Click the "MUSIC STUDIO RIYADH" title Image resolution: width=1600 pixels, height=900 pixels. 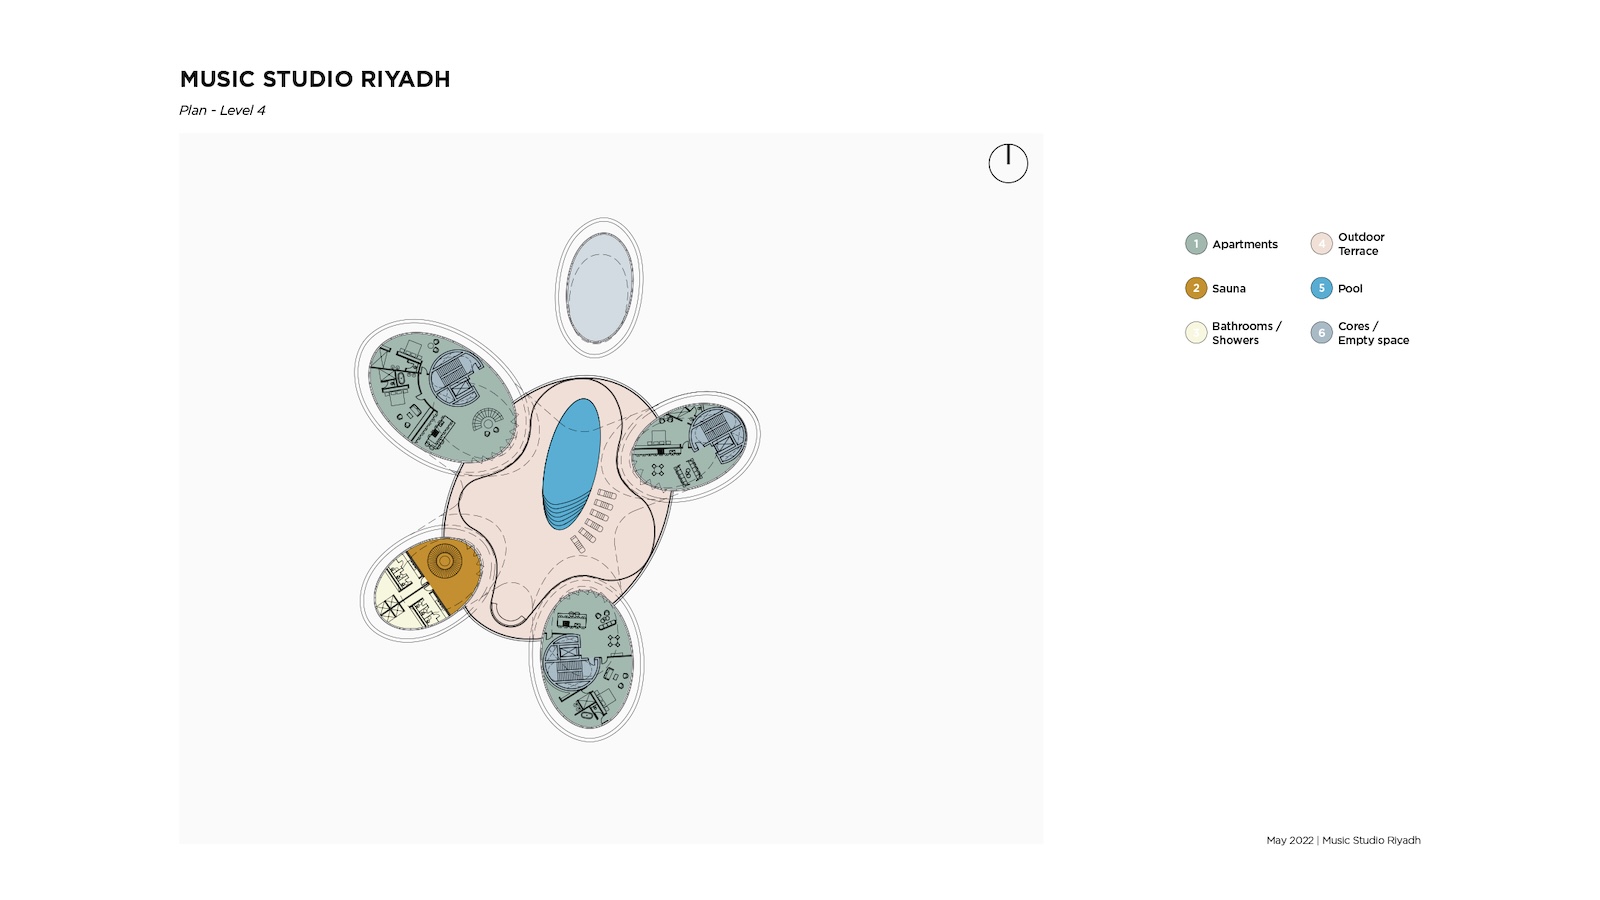point(315,79)
